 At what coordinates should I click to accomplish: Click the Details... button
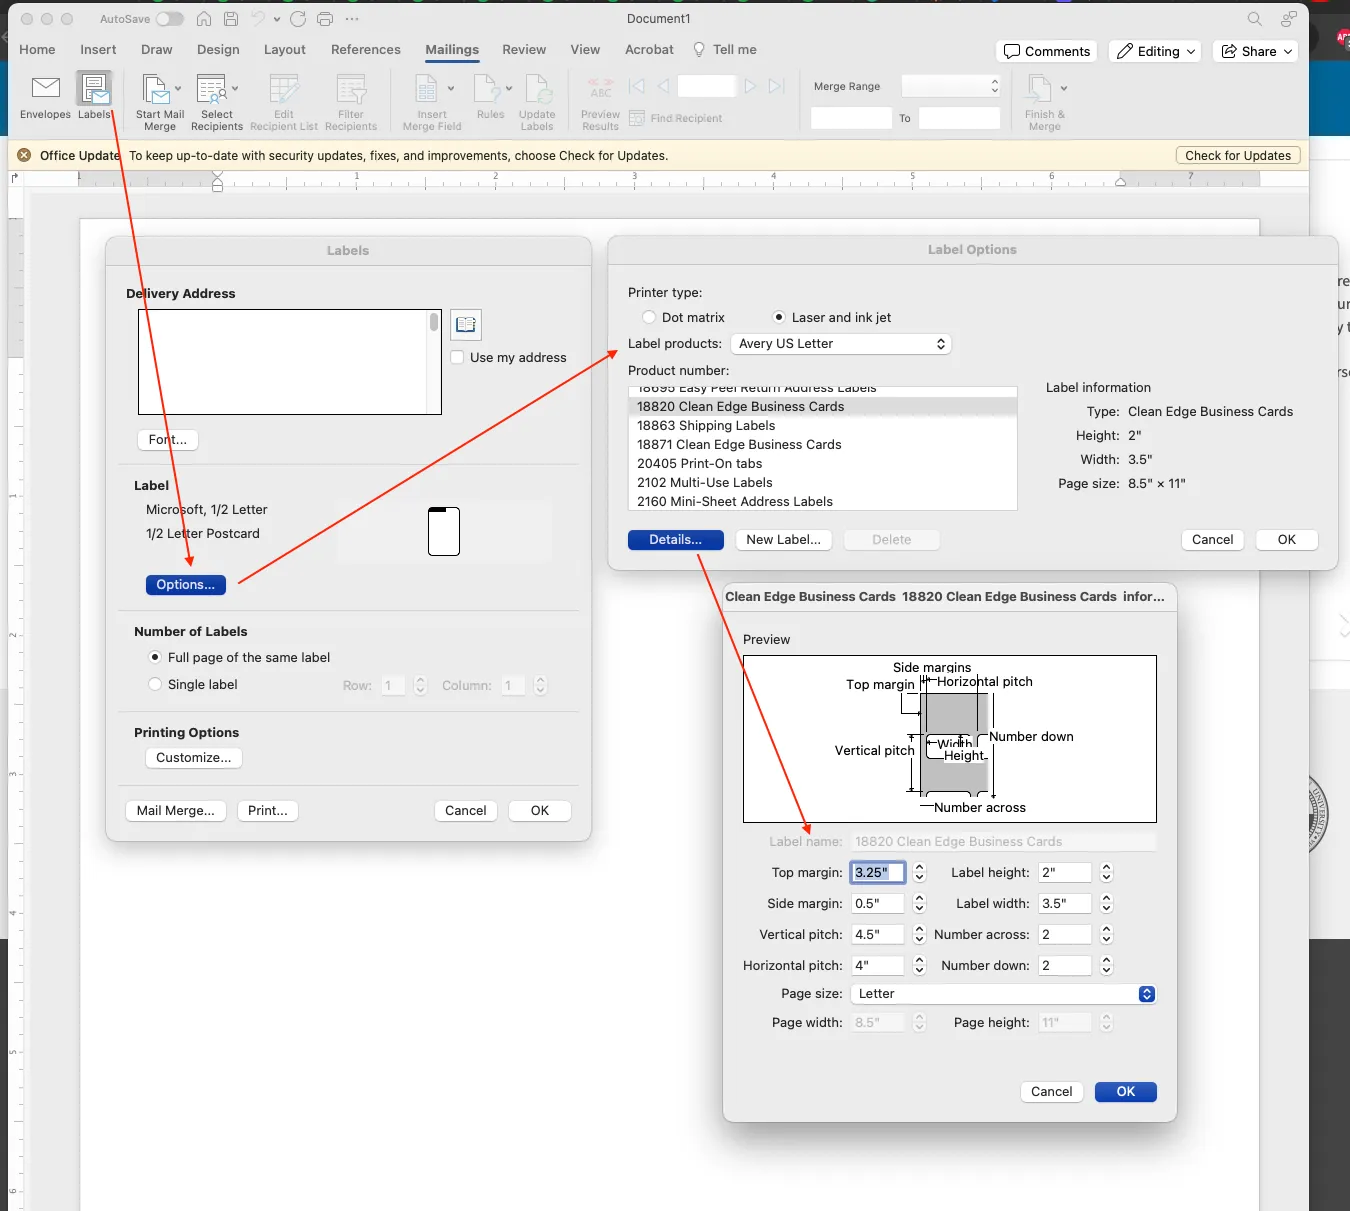(675, 539)
